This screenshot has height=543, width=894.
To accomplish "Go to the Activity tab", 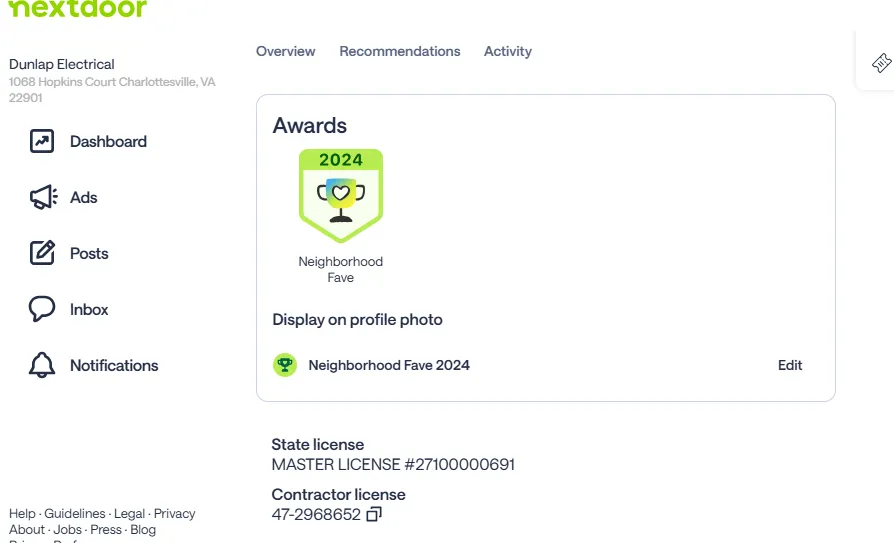I will [x=508, y=51].
